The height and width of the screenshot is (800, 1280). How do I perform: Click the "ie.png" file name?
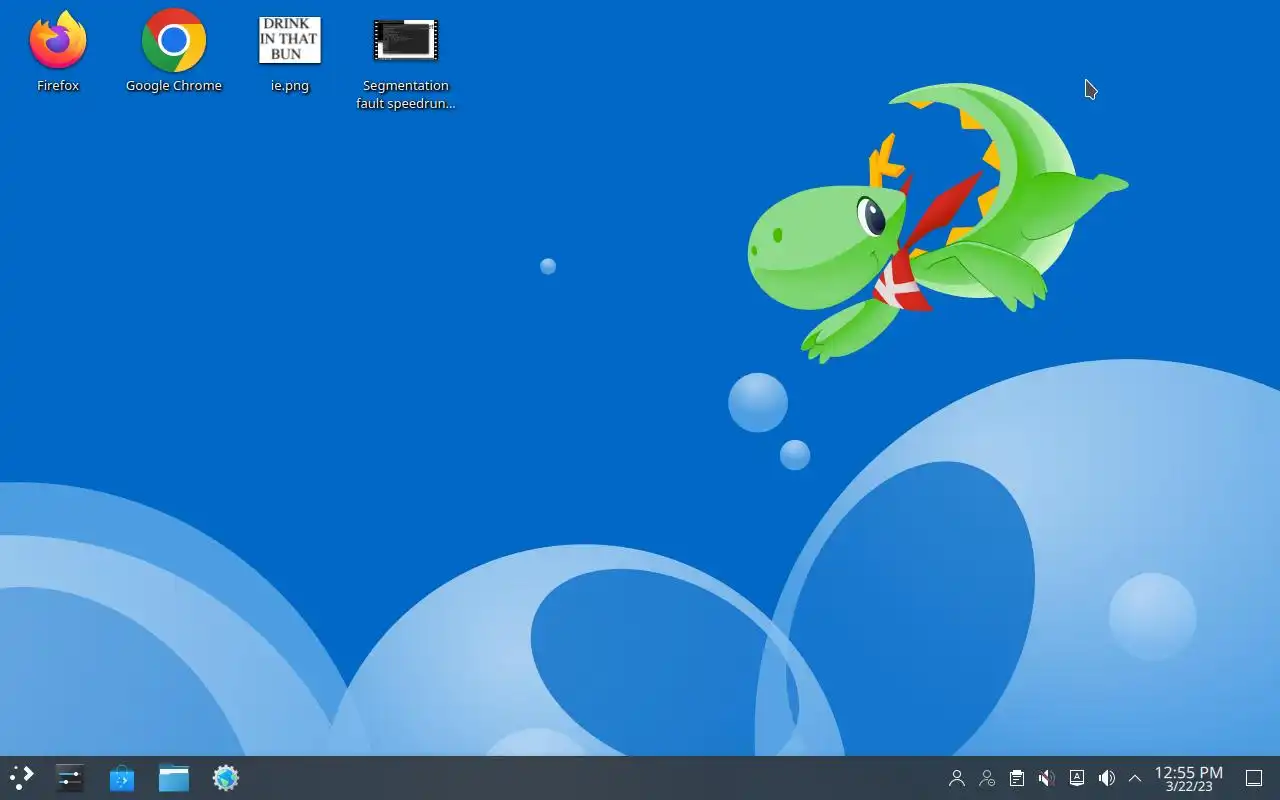point(290,86)
